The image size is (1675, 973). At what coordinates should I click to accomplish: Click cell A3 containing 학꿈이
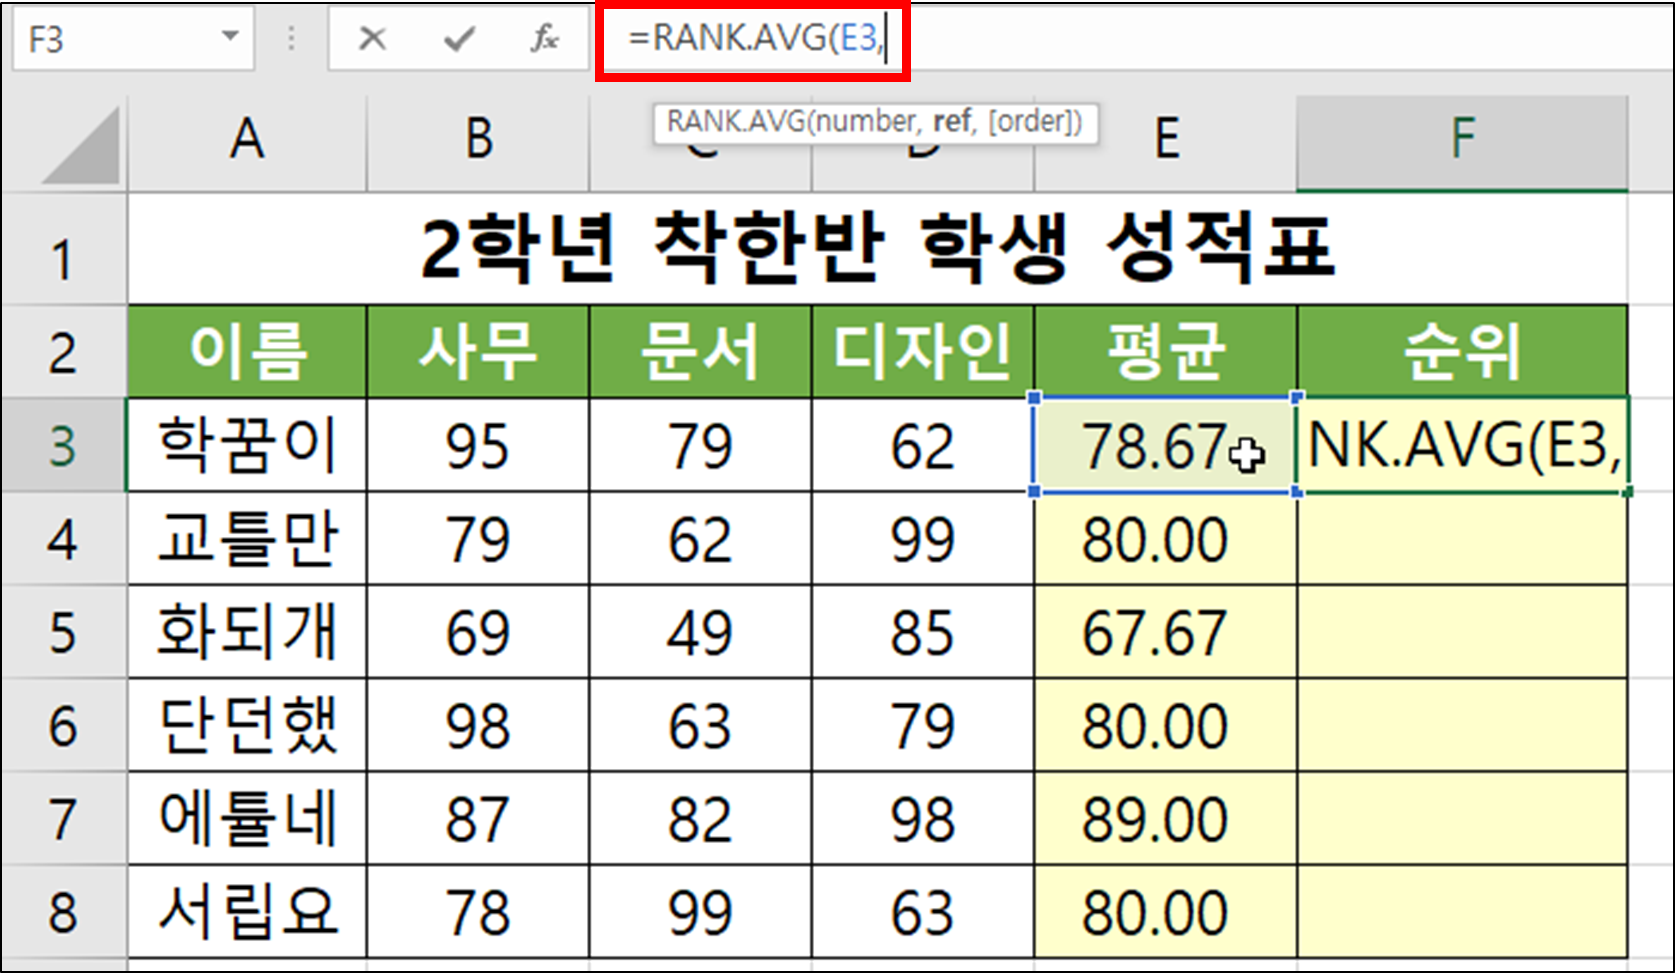246,446
